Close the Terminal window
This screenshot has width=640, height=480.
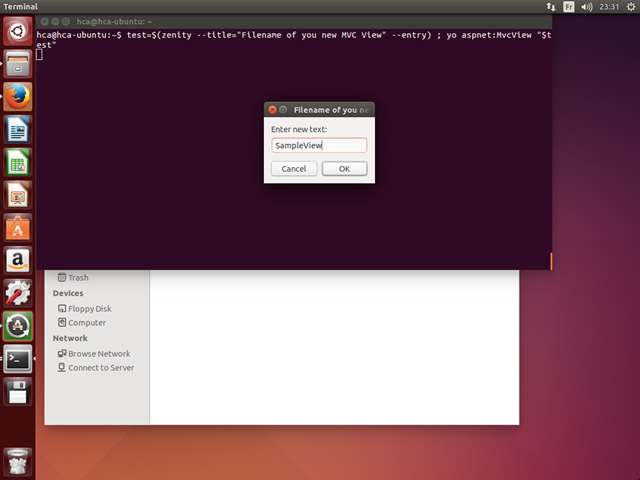pyautogui.click(x=45, y=22)
